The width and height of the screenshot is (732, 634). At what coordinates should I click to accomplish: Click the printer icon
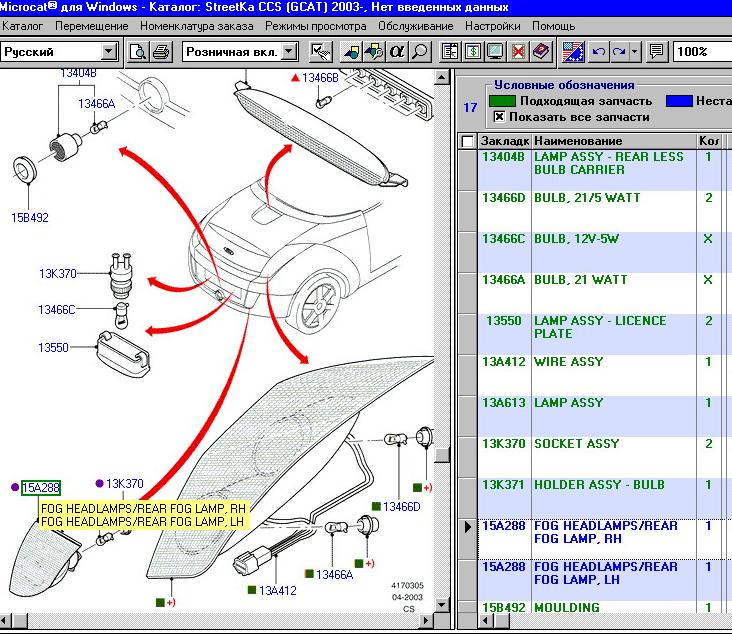[161, 51]
